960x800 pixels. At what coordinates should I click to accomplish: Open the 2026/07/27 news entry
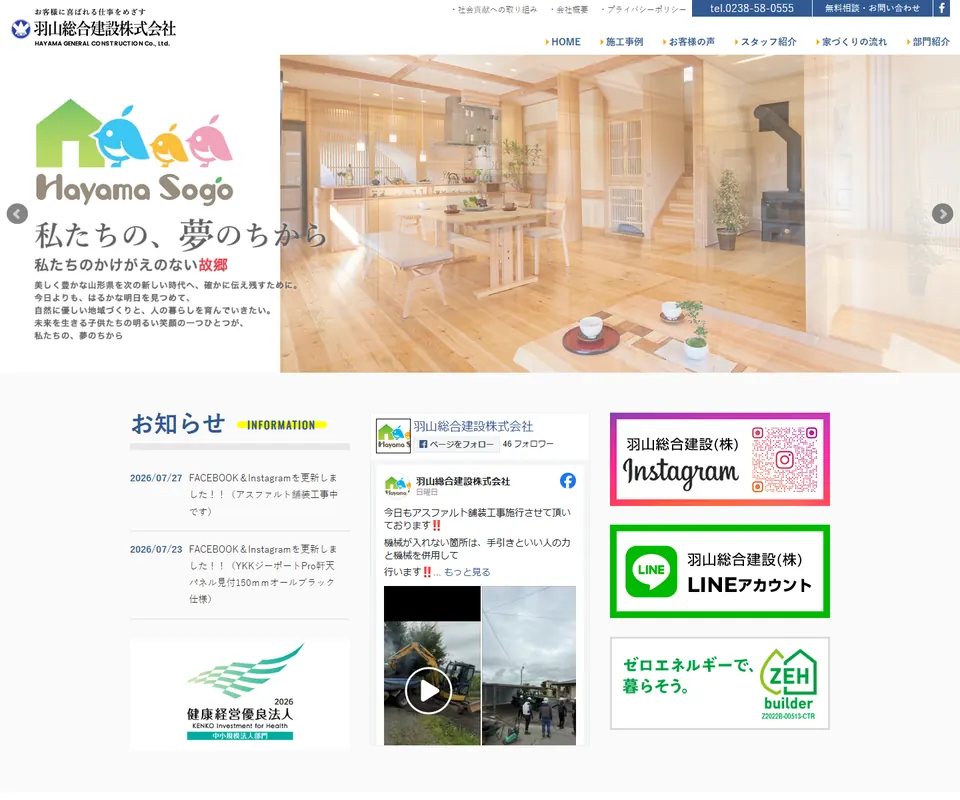239,495
